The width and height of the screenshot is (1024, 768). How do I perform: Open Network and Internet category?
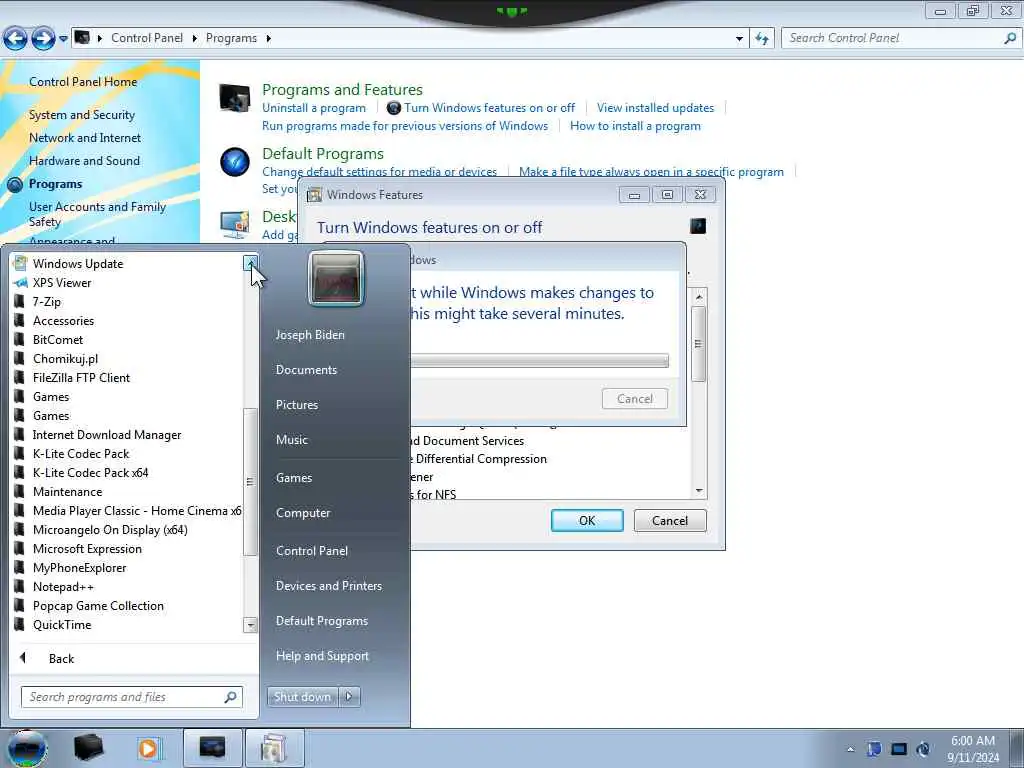85,138
